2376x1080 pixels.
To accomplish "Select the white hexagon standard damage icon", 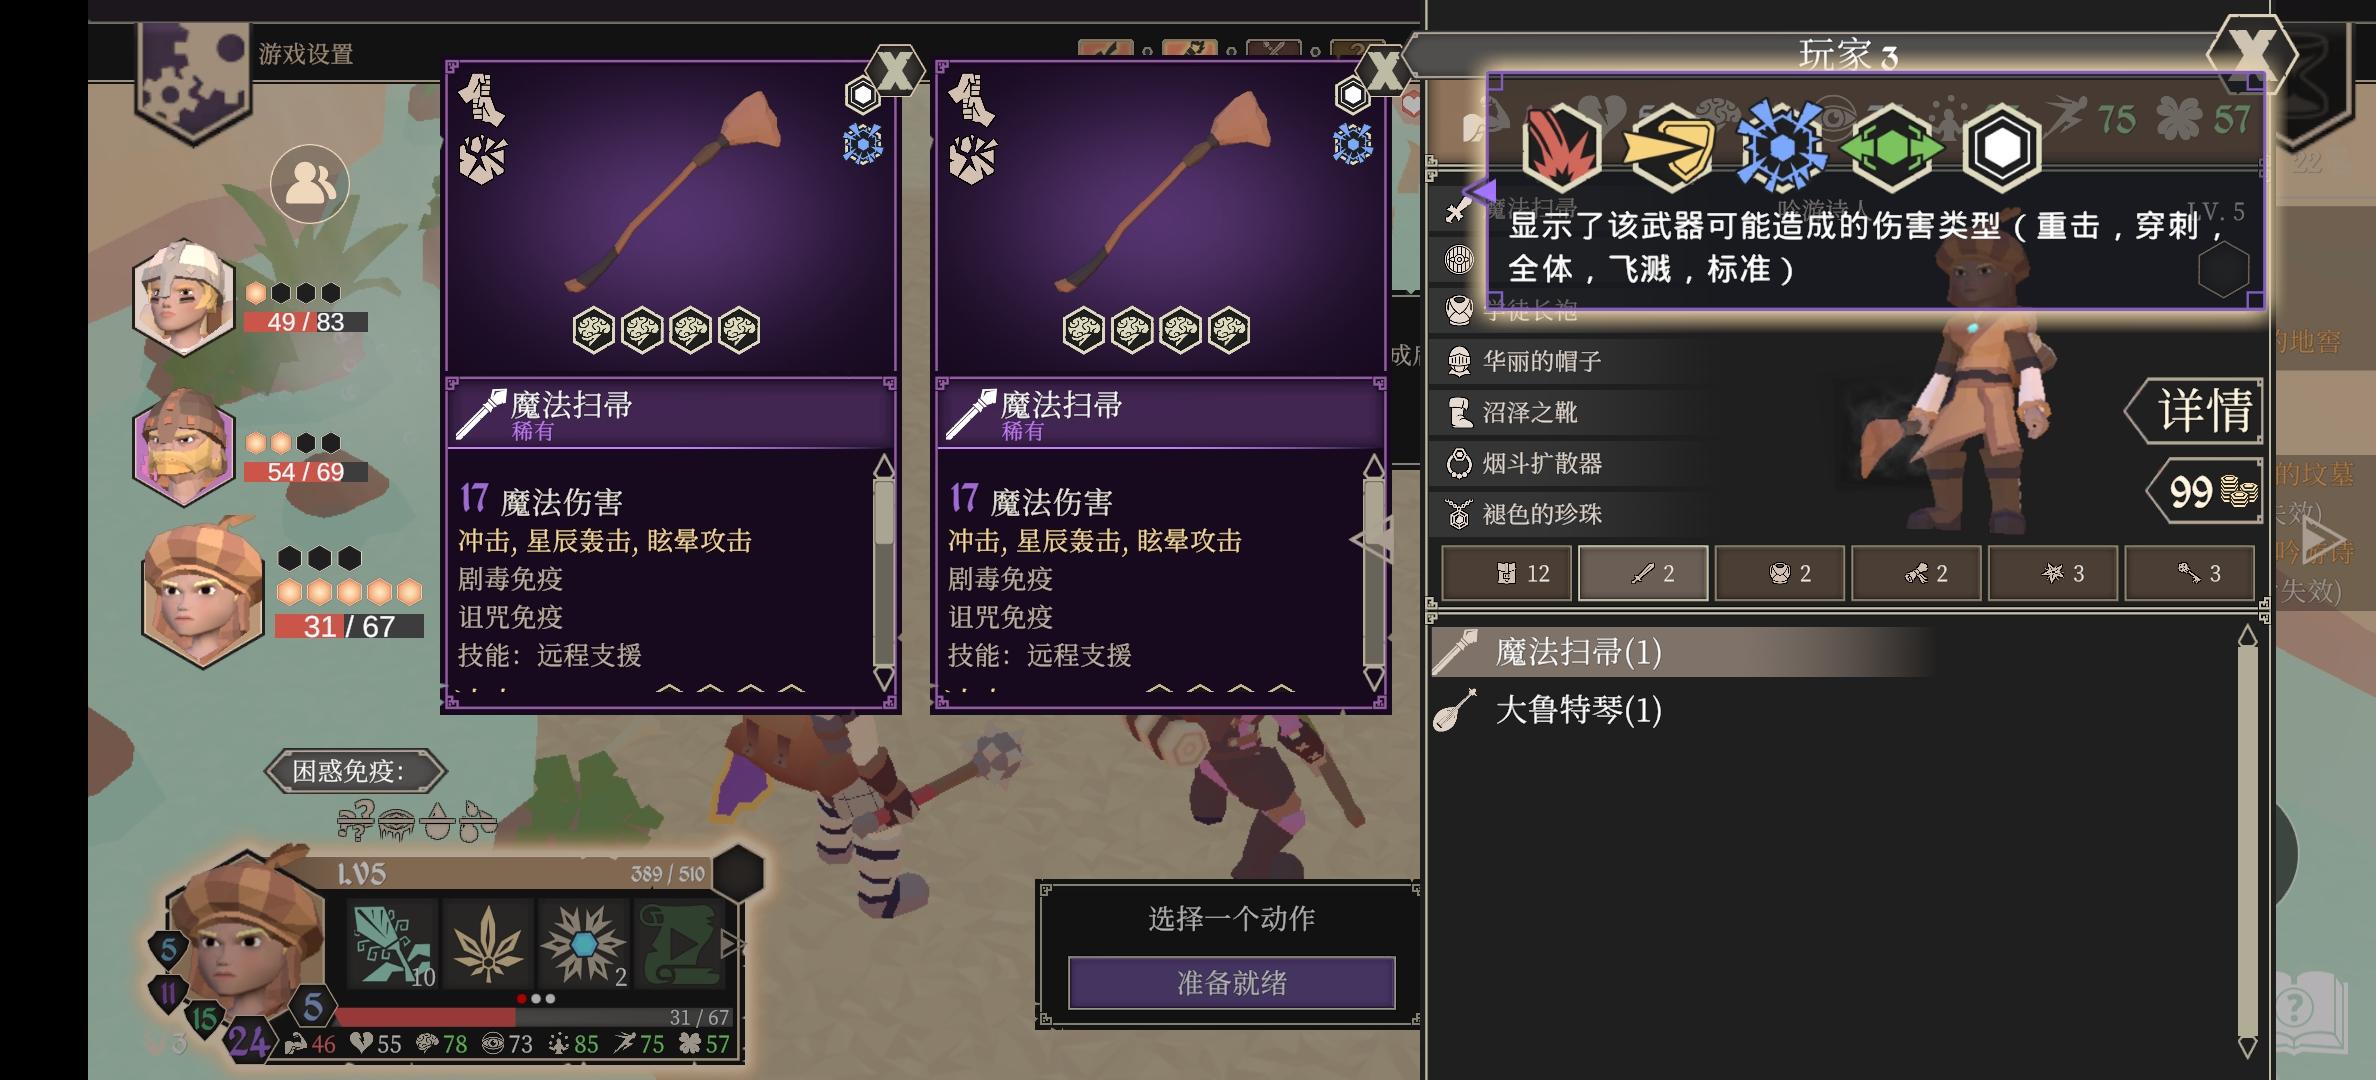I will pos(2001,148).
